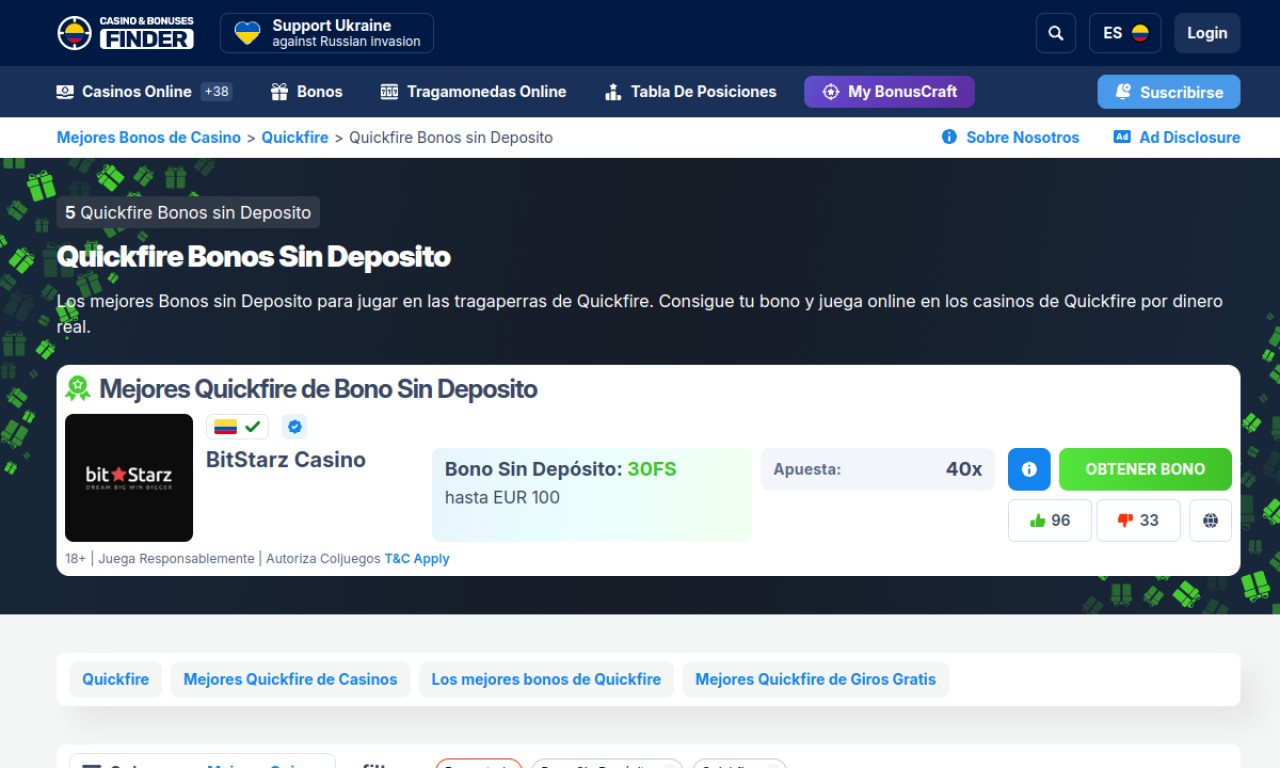This screenshot has width=1280, height=768.
Task: Upvote BitStarz with thumbs up 96
Action: point(1050,520)
